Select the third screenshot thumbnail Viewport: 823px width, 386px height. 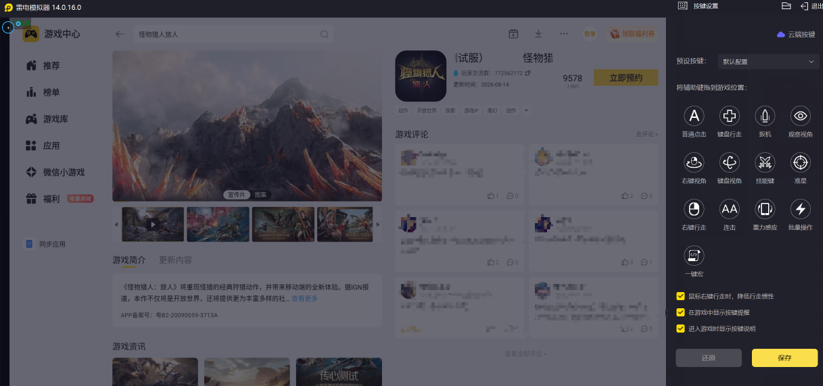283,224
